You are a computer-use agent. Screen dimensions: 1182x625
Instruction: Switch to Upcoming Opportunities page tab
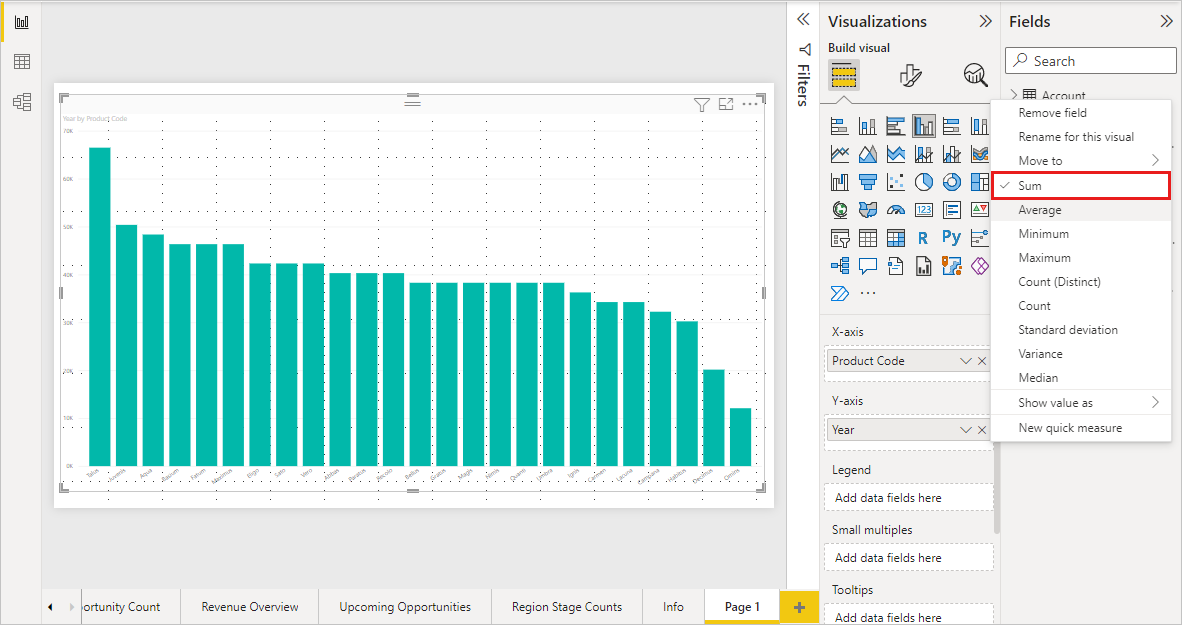click(405, 607)
